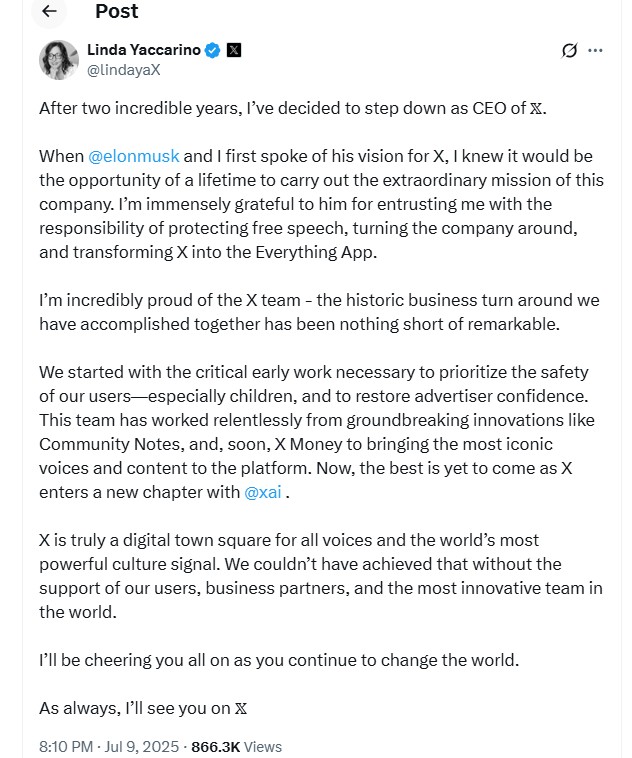The height and width of the screenshot is (758, 632).
Task: Click the "incredibly proud of the X team" paragraph
Action: 320,312
